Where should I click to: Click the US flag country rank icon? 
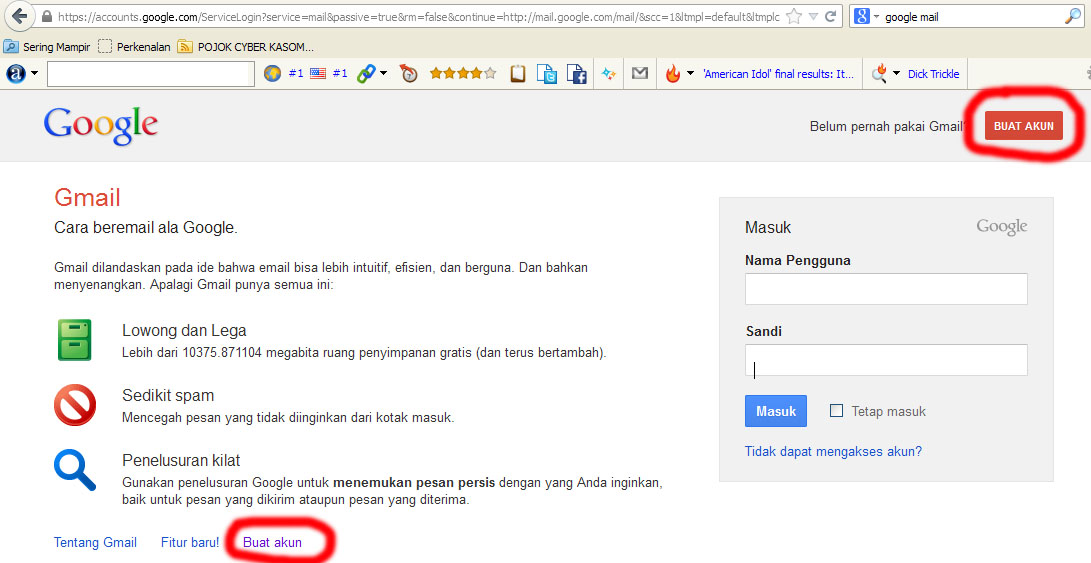[318, 73]
